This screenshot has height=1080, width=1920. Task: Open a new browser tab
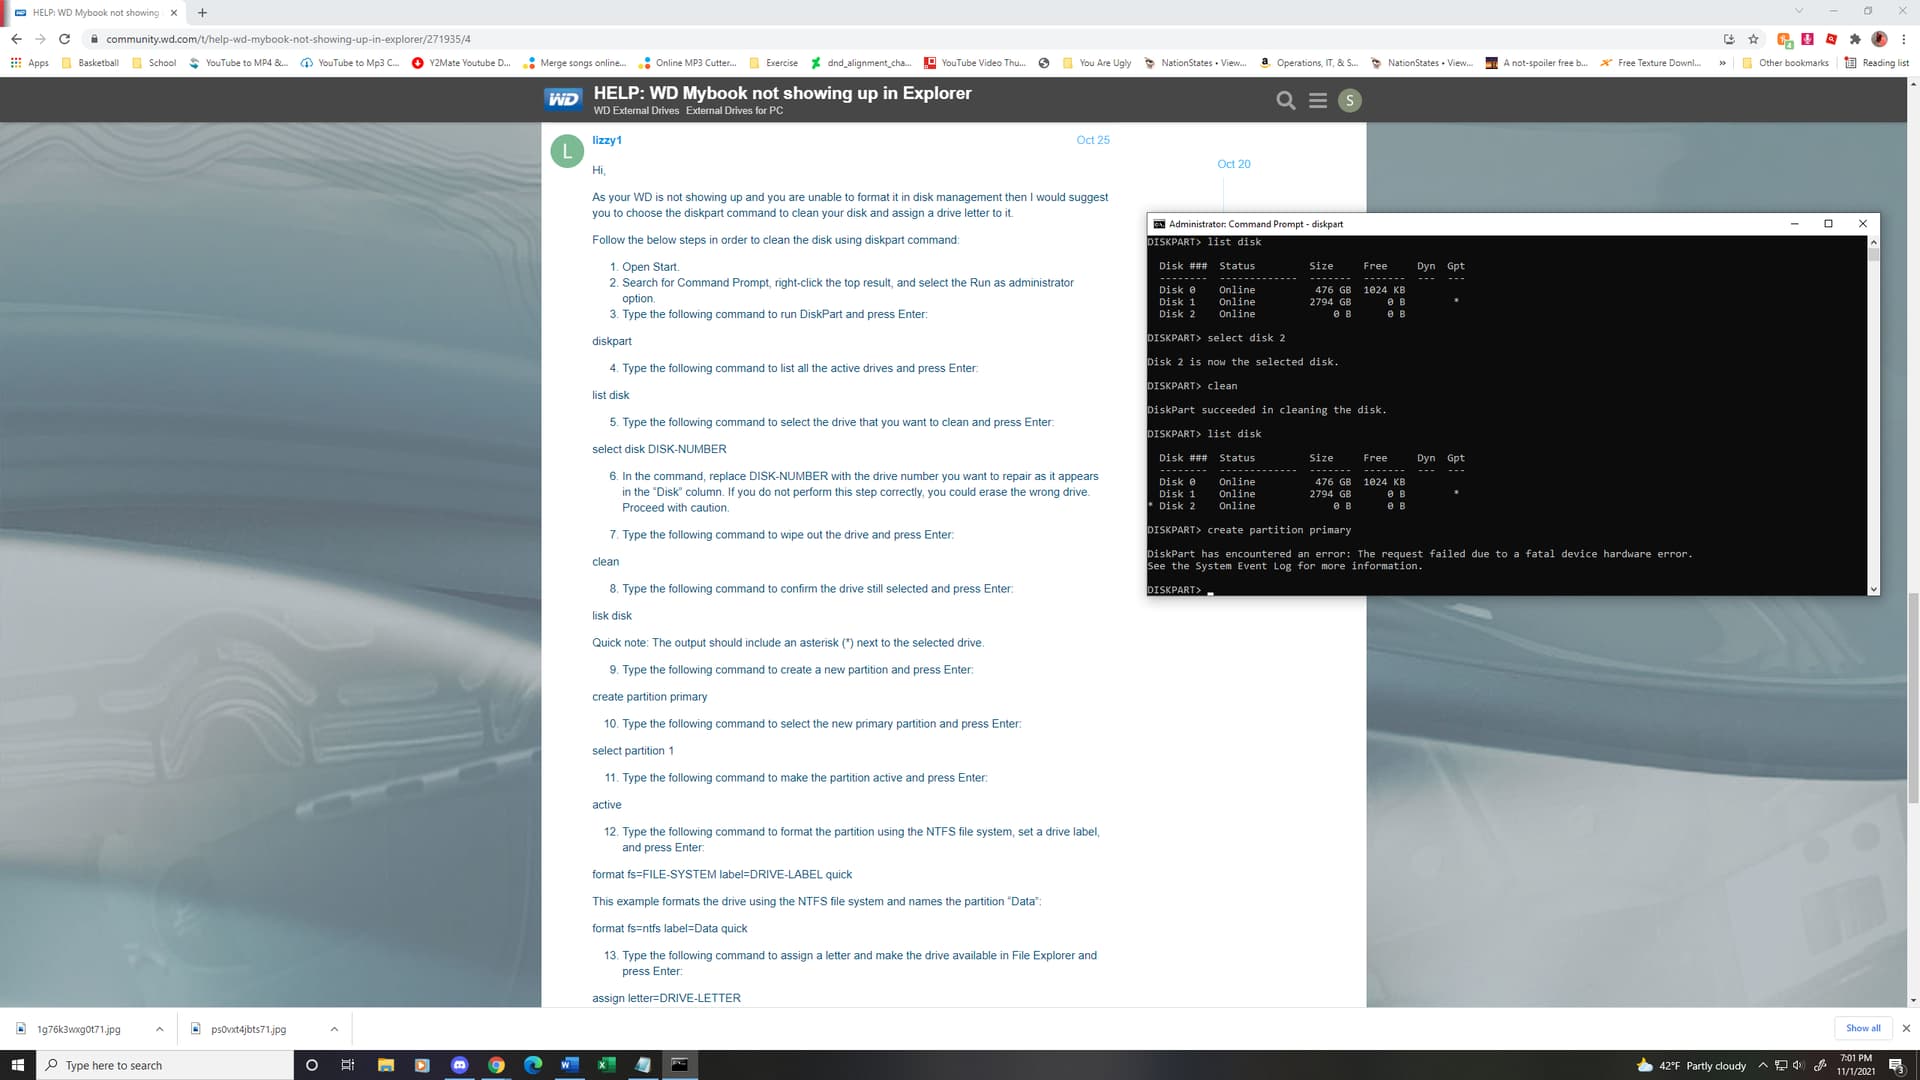(202, 12)
